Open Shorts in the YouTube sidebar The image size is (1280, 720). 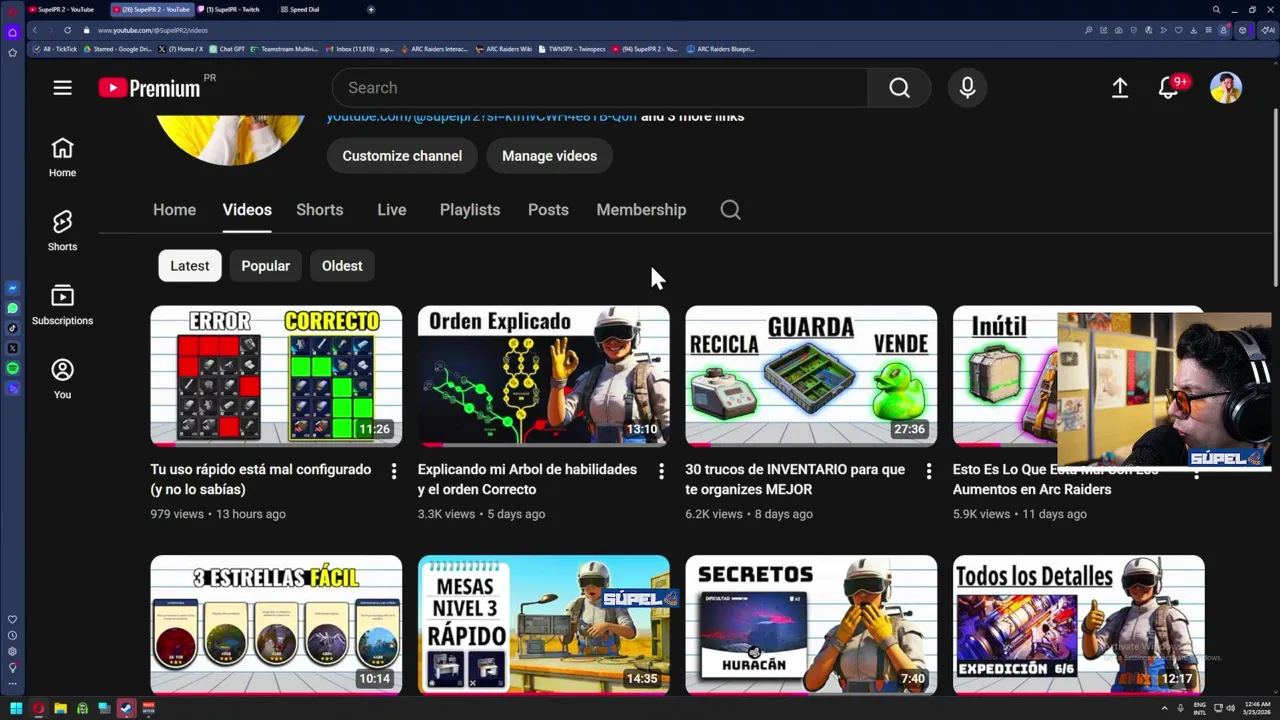point(62,231)
